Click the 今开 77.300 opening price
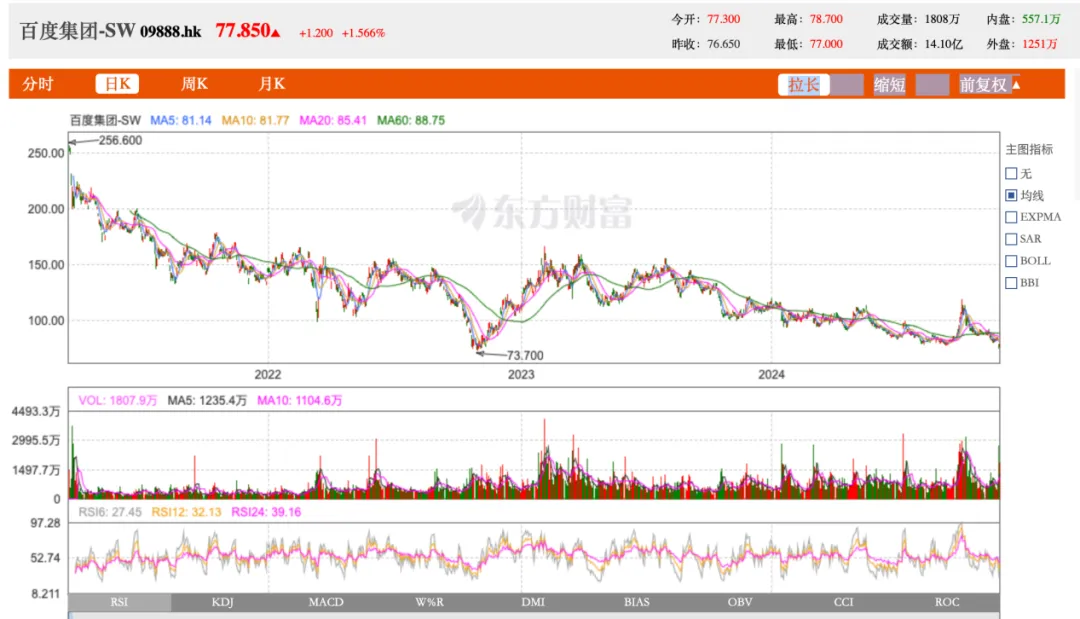This screenshot has height=619, width=1080. (723, 19)
